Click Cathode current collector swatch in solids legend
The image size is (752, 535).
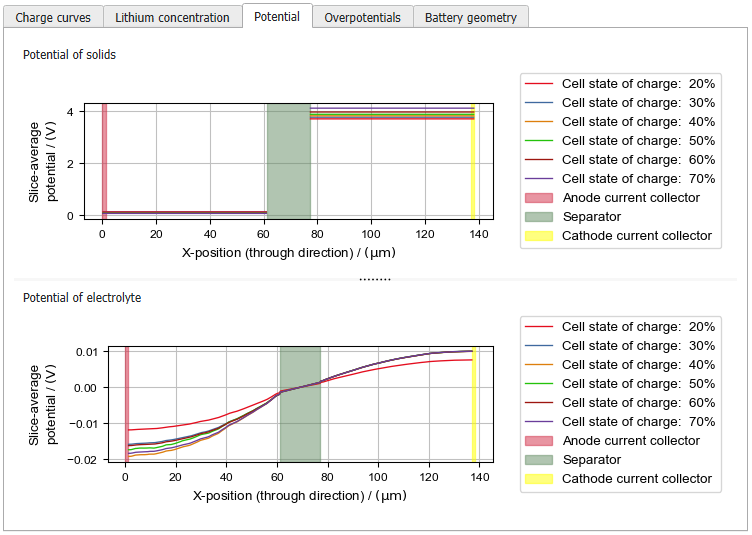539,236
